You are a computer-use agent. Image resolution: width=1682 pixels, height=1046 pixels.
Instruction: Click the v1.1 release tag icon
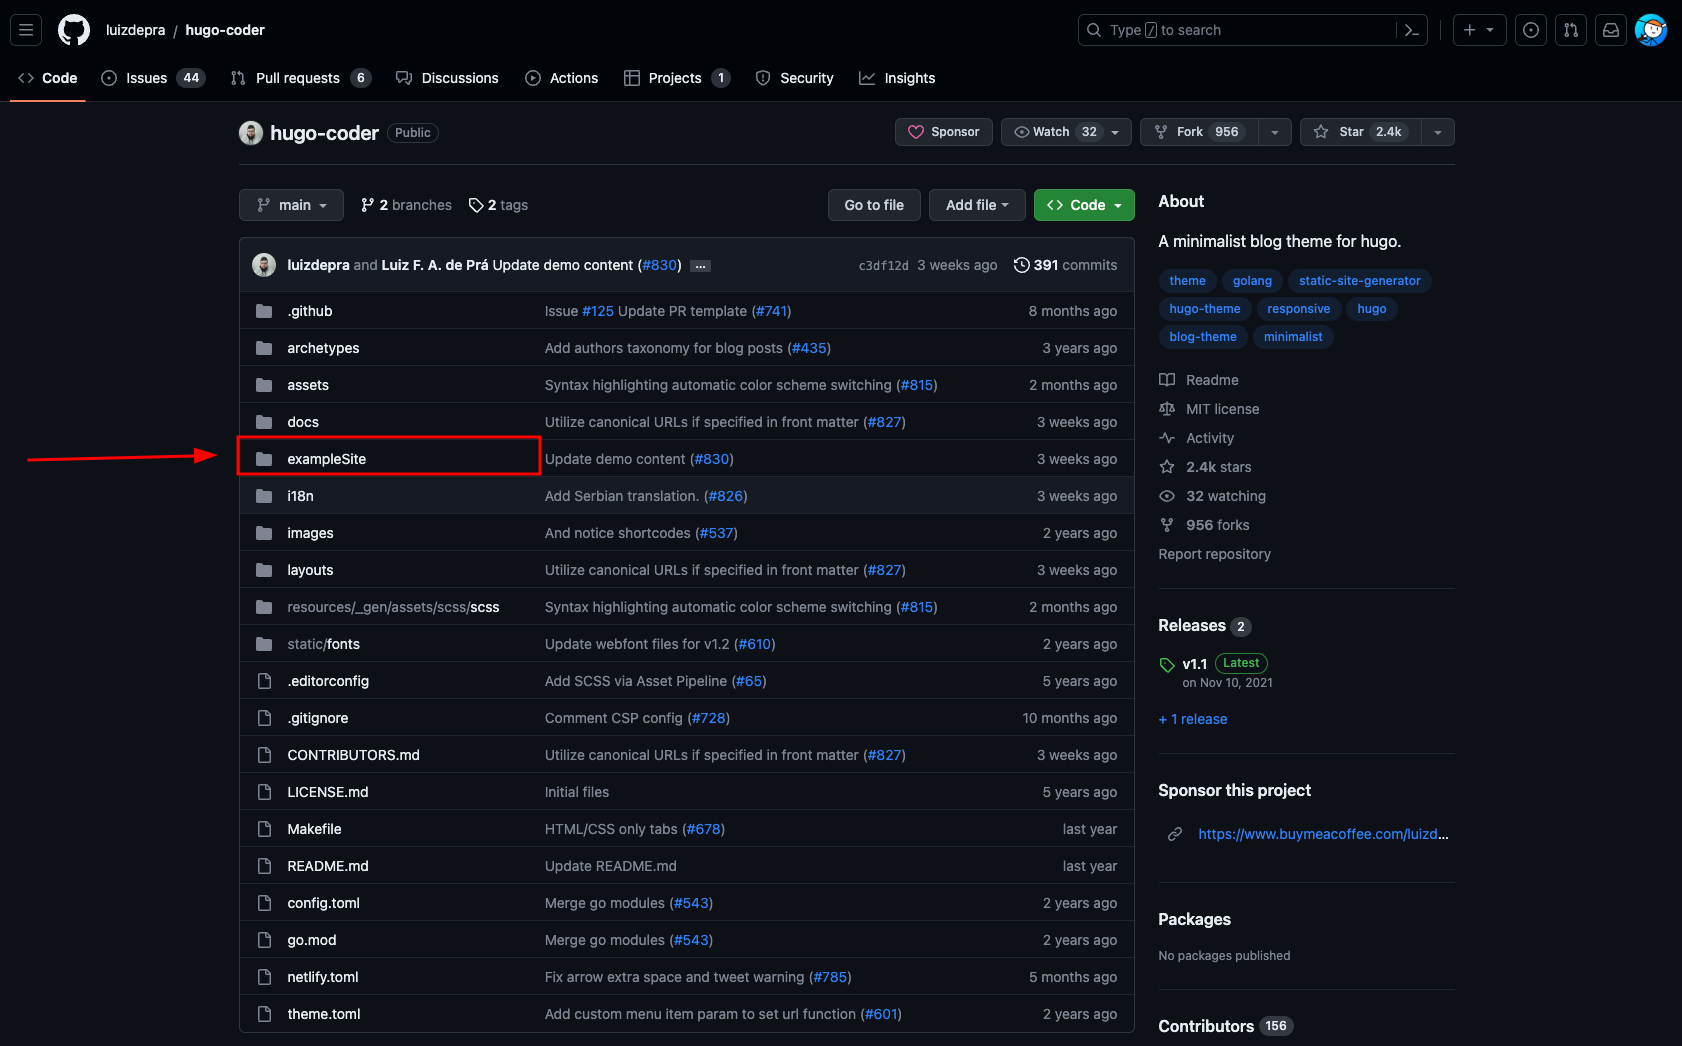1167,665
